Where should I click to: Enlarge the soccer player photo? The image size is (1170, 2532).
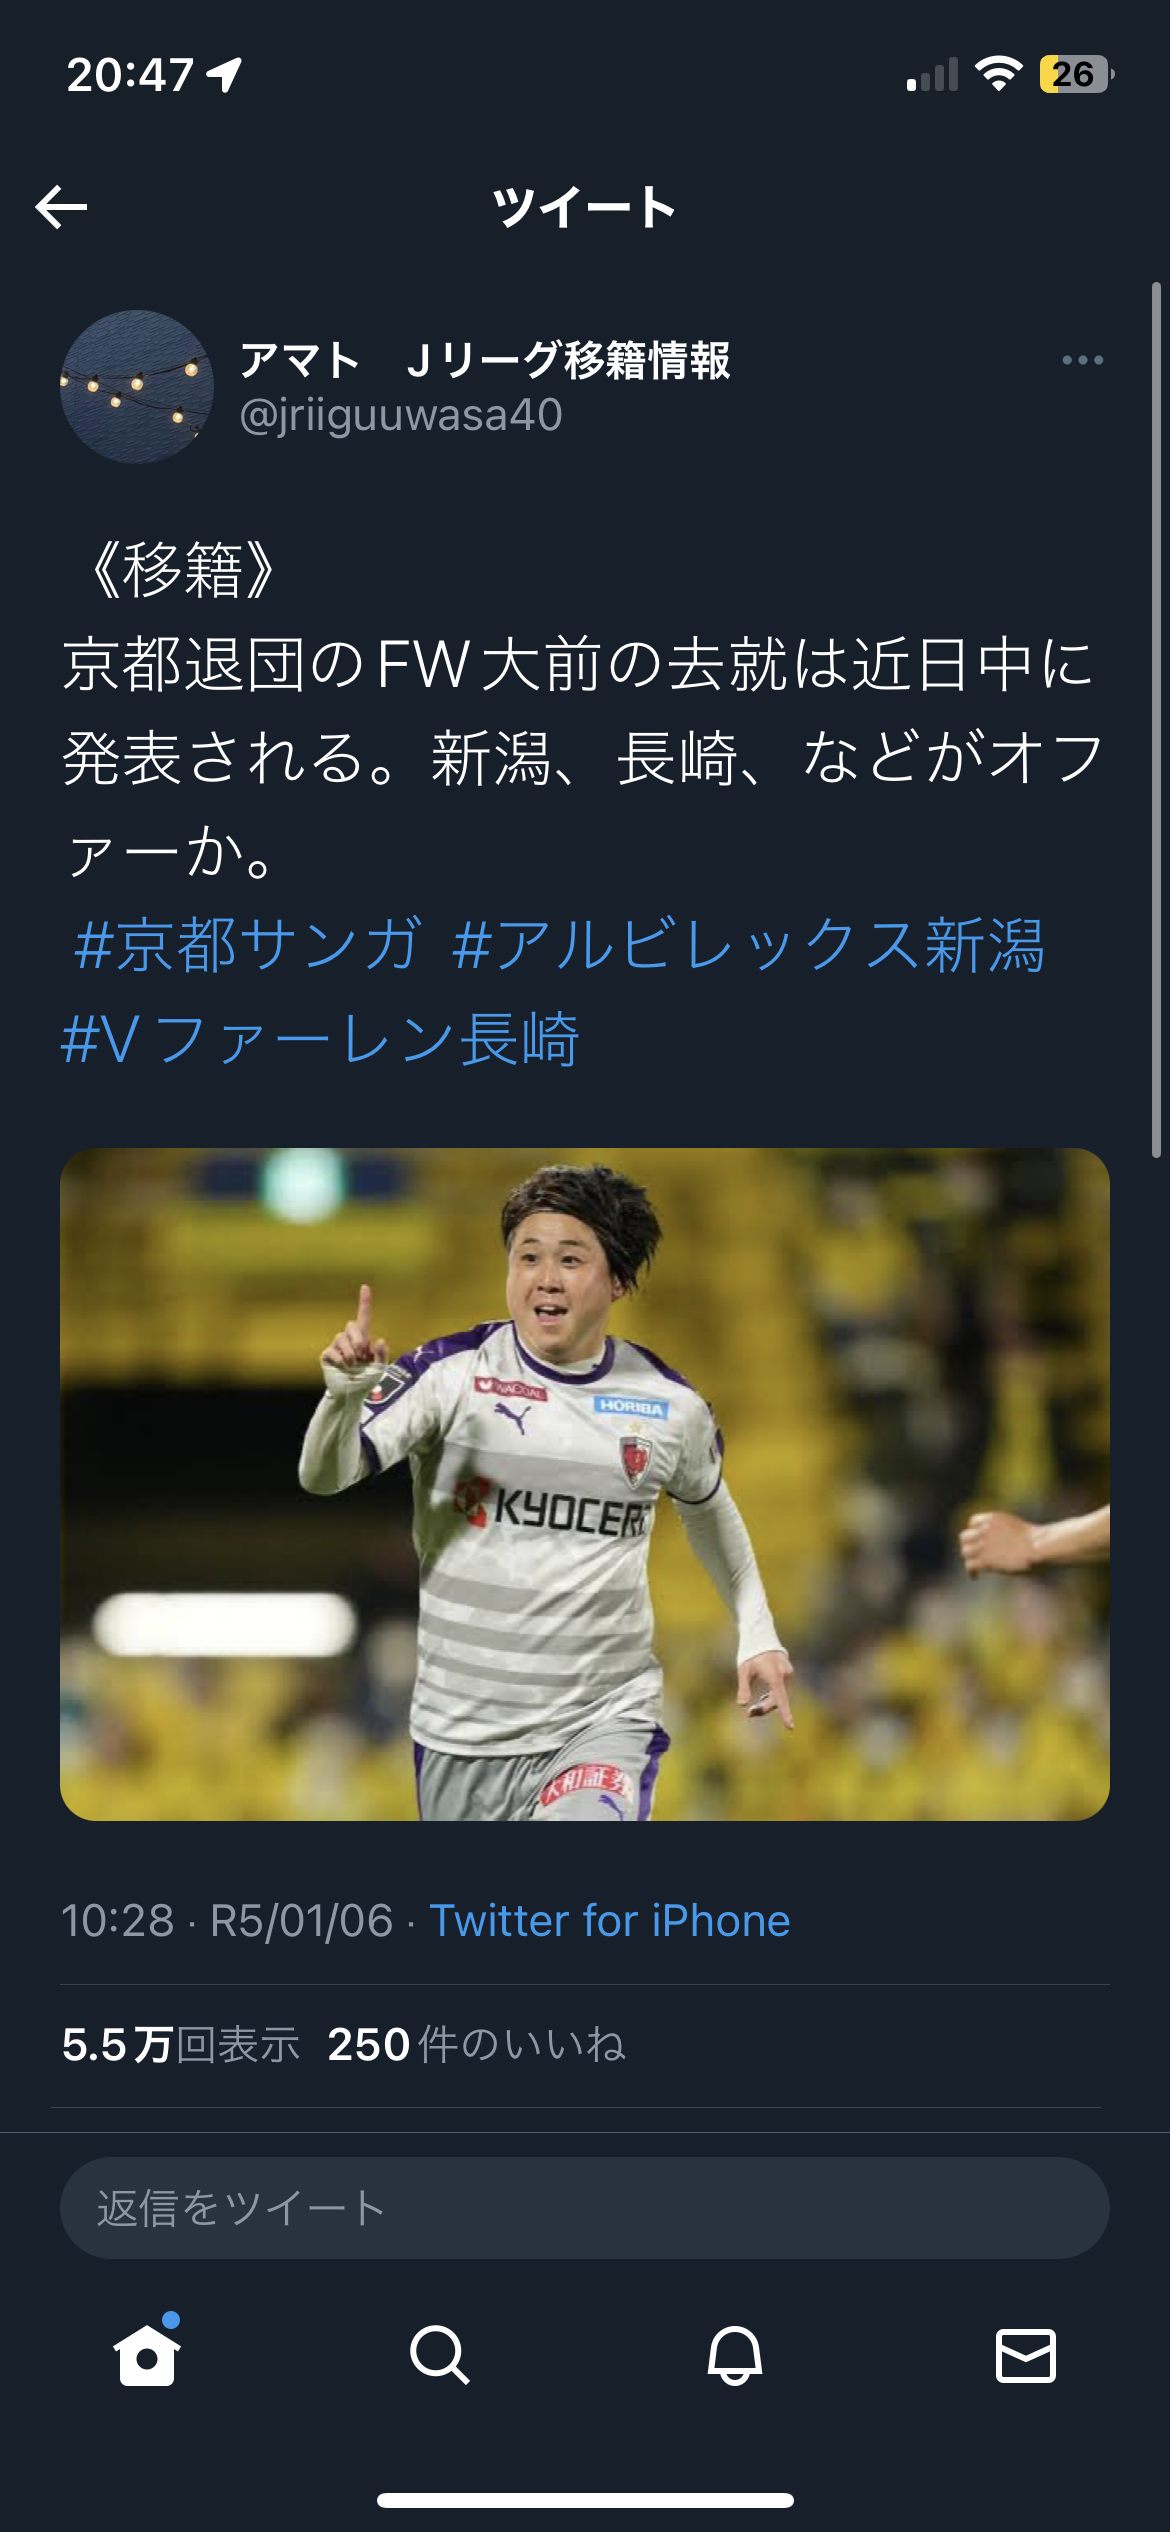[585, 1484]
